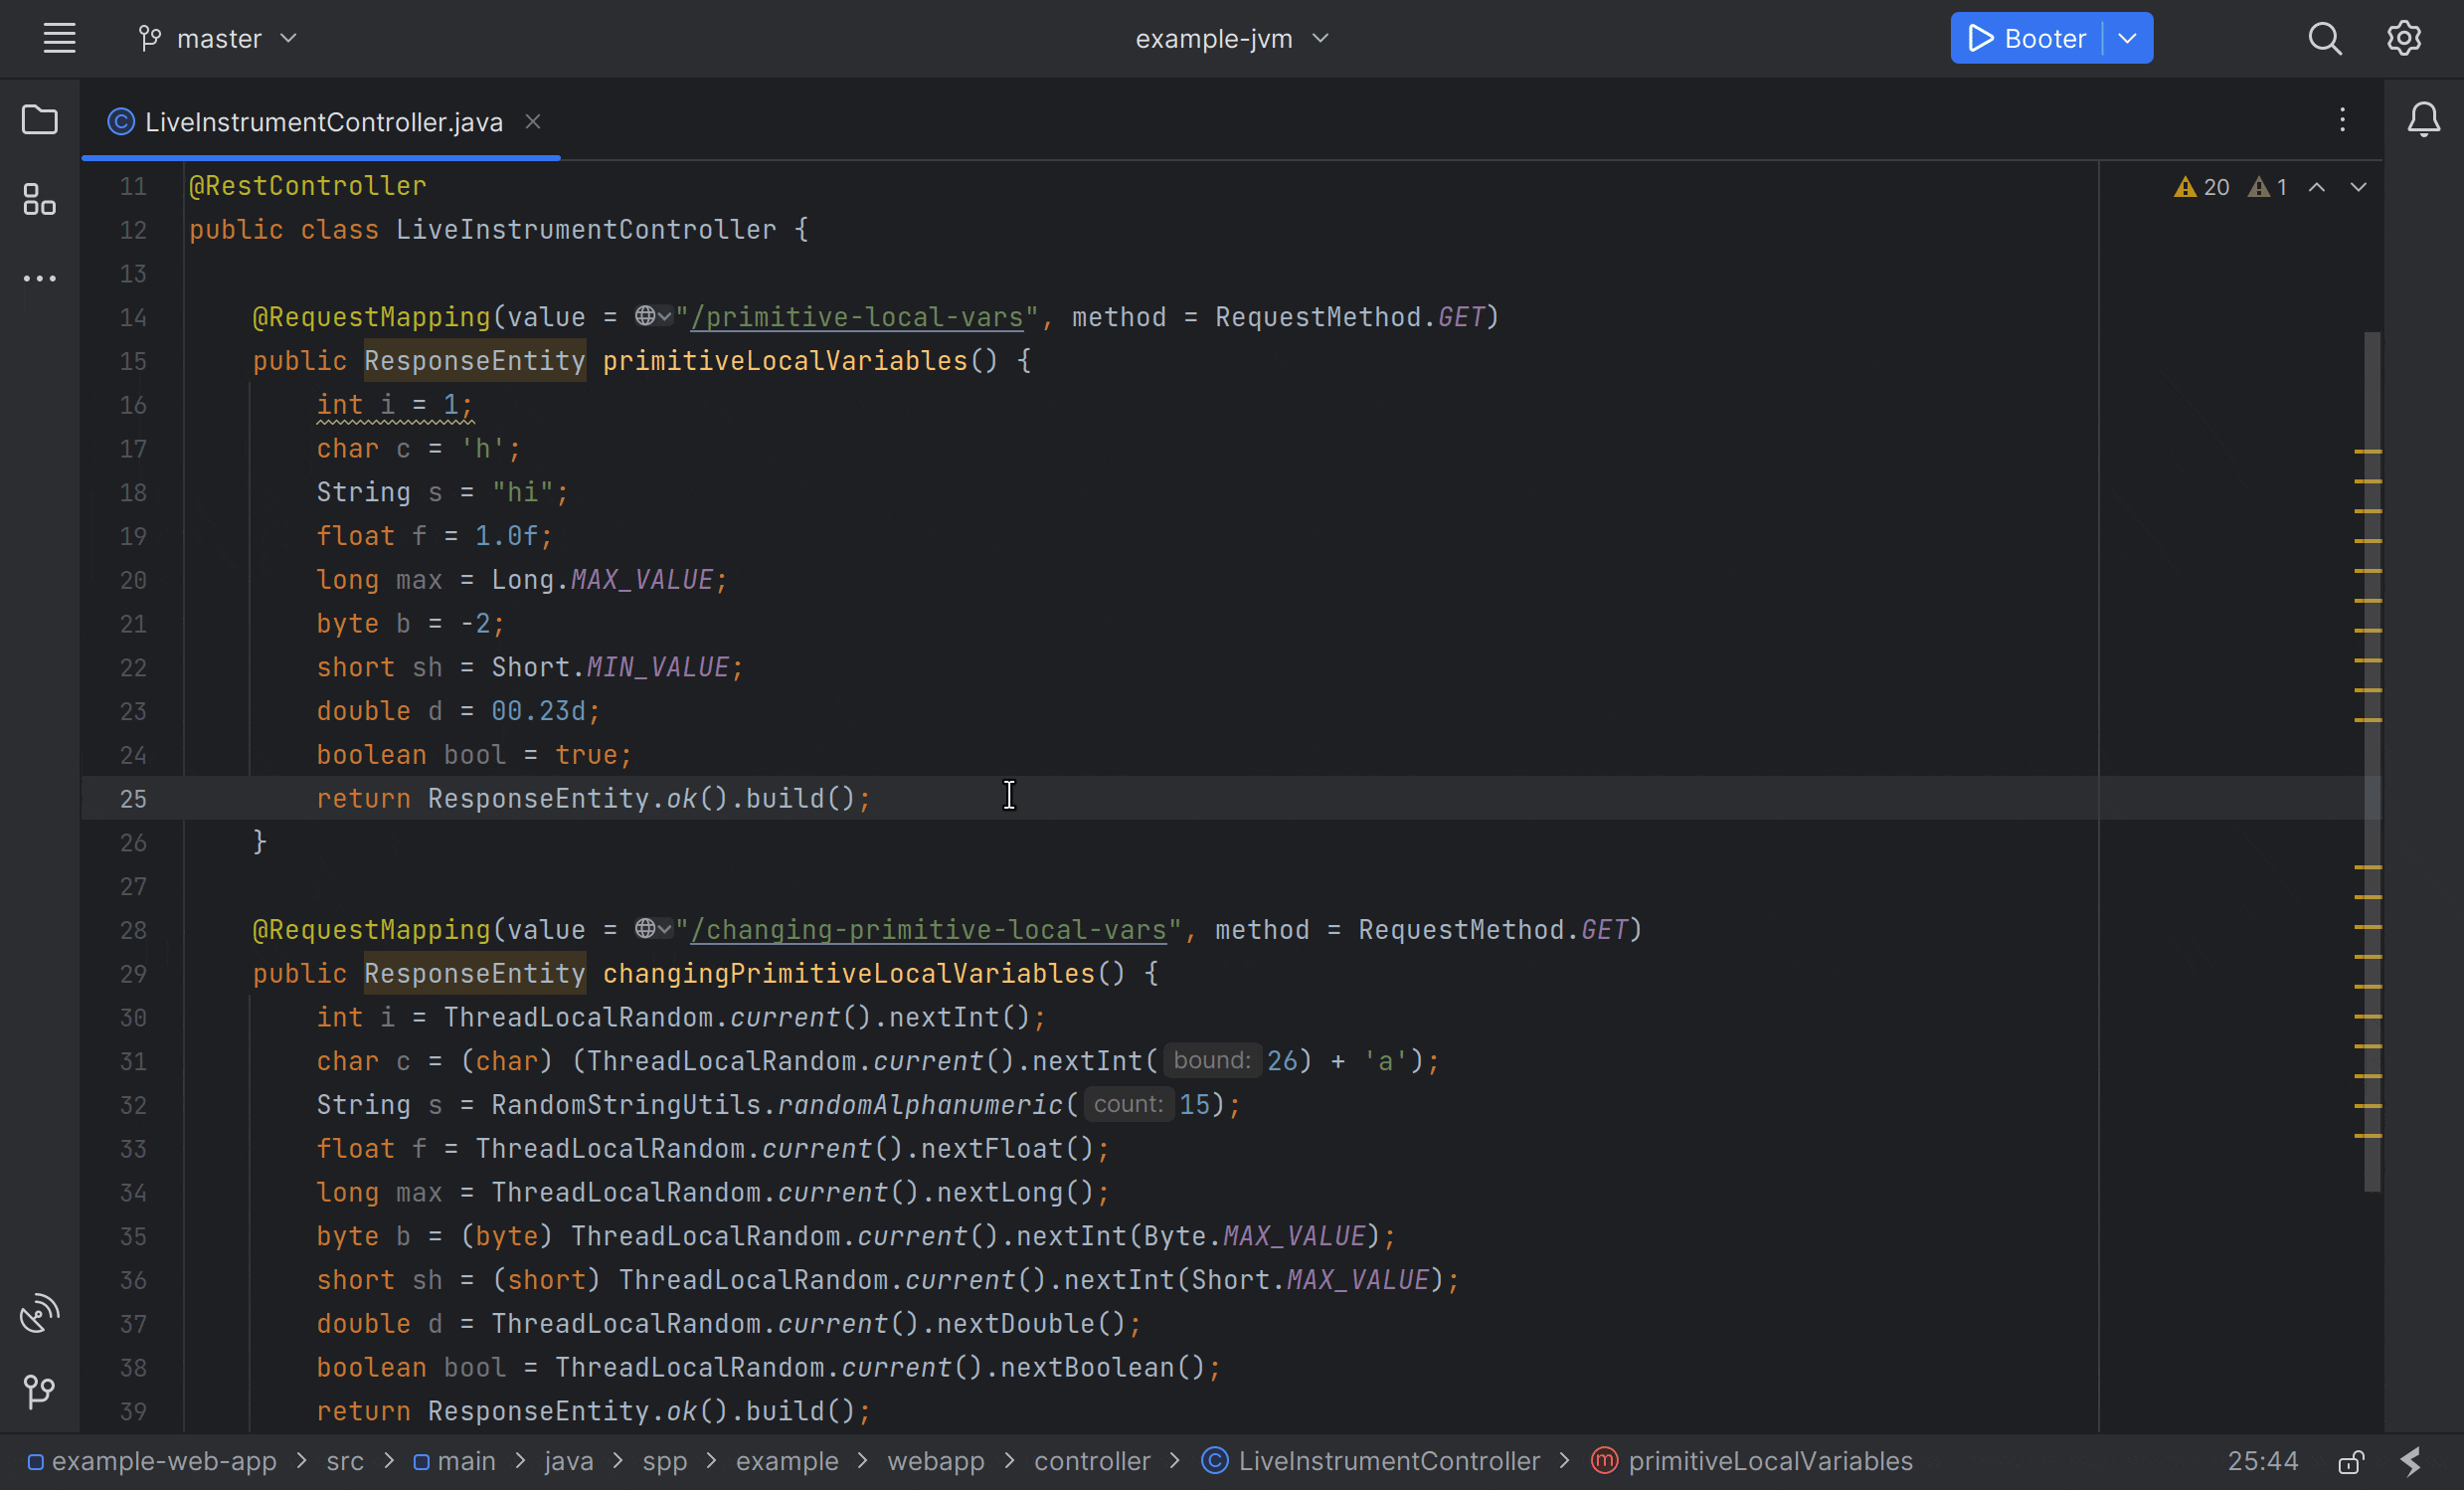This screenshot has width=2464, height=1490.
Task: Select the LiveInstrumentController.java tab
Action: click(323, 122)
